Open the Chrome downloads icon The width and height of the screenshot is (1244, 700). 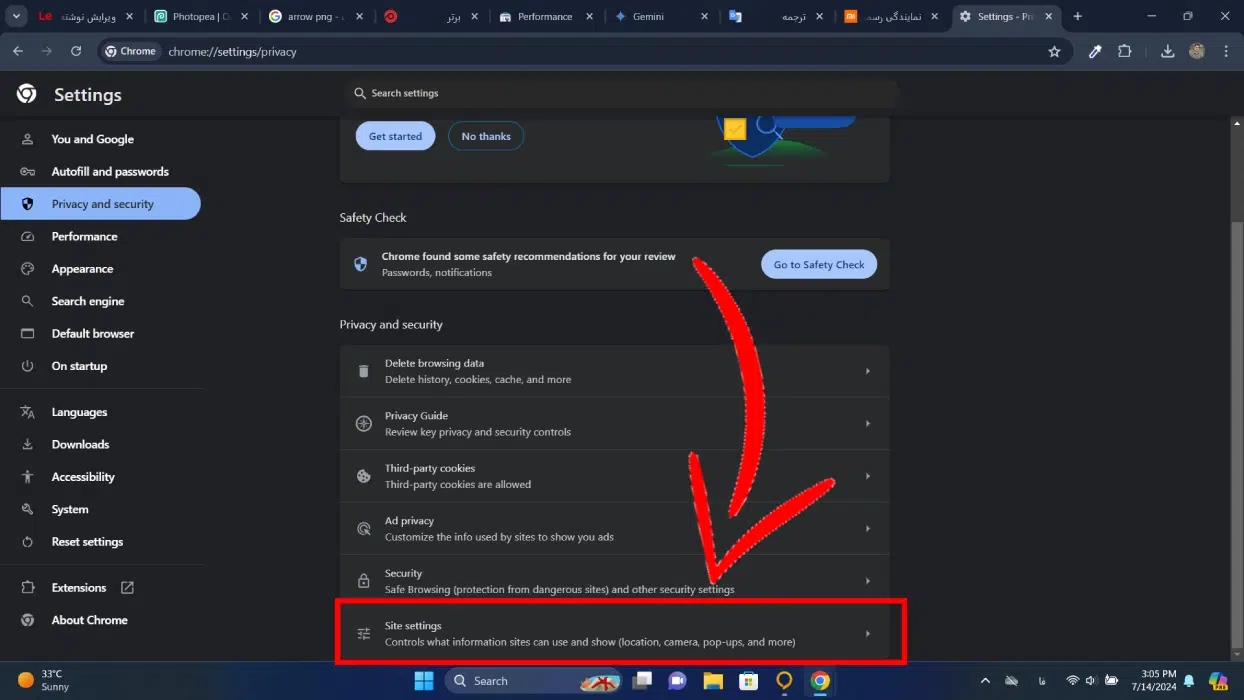1167,51
